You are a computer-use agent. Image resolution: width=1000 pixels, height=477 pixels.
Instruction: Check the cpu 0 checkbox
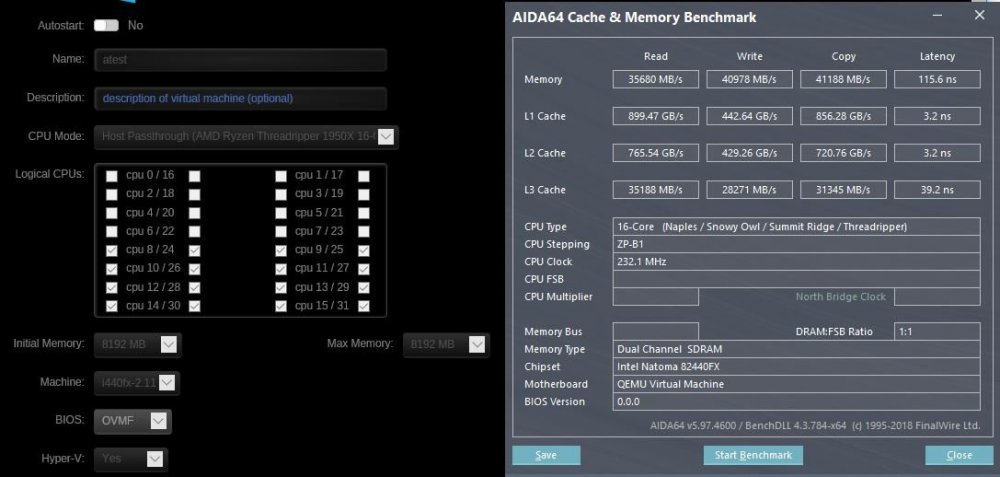pos(112,176)
